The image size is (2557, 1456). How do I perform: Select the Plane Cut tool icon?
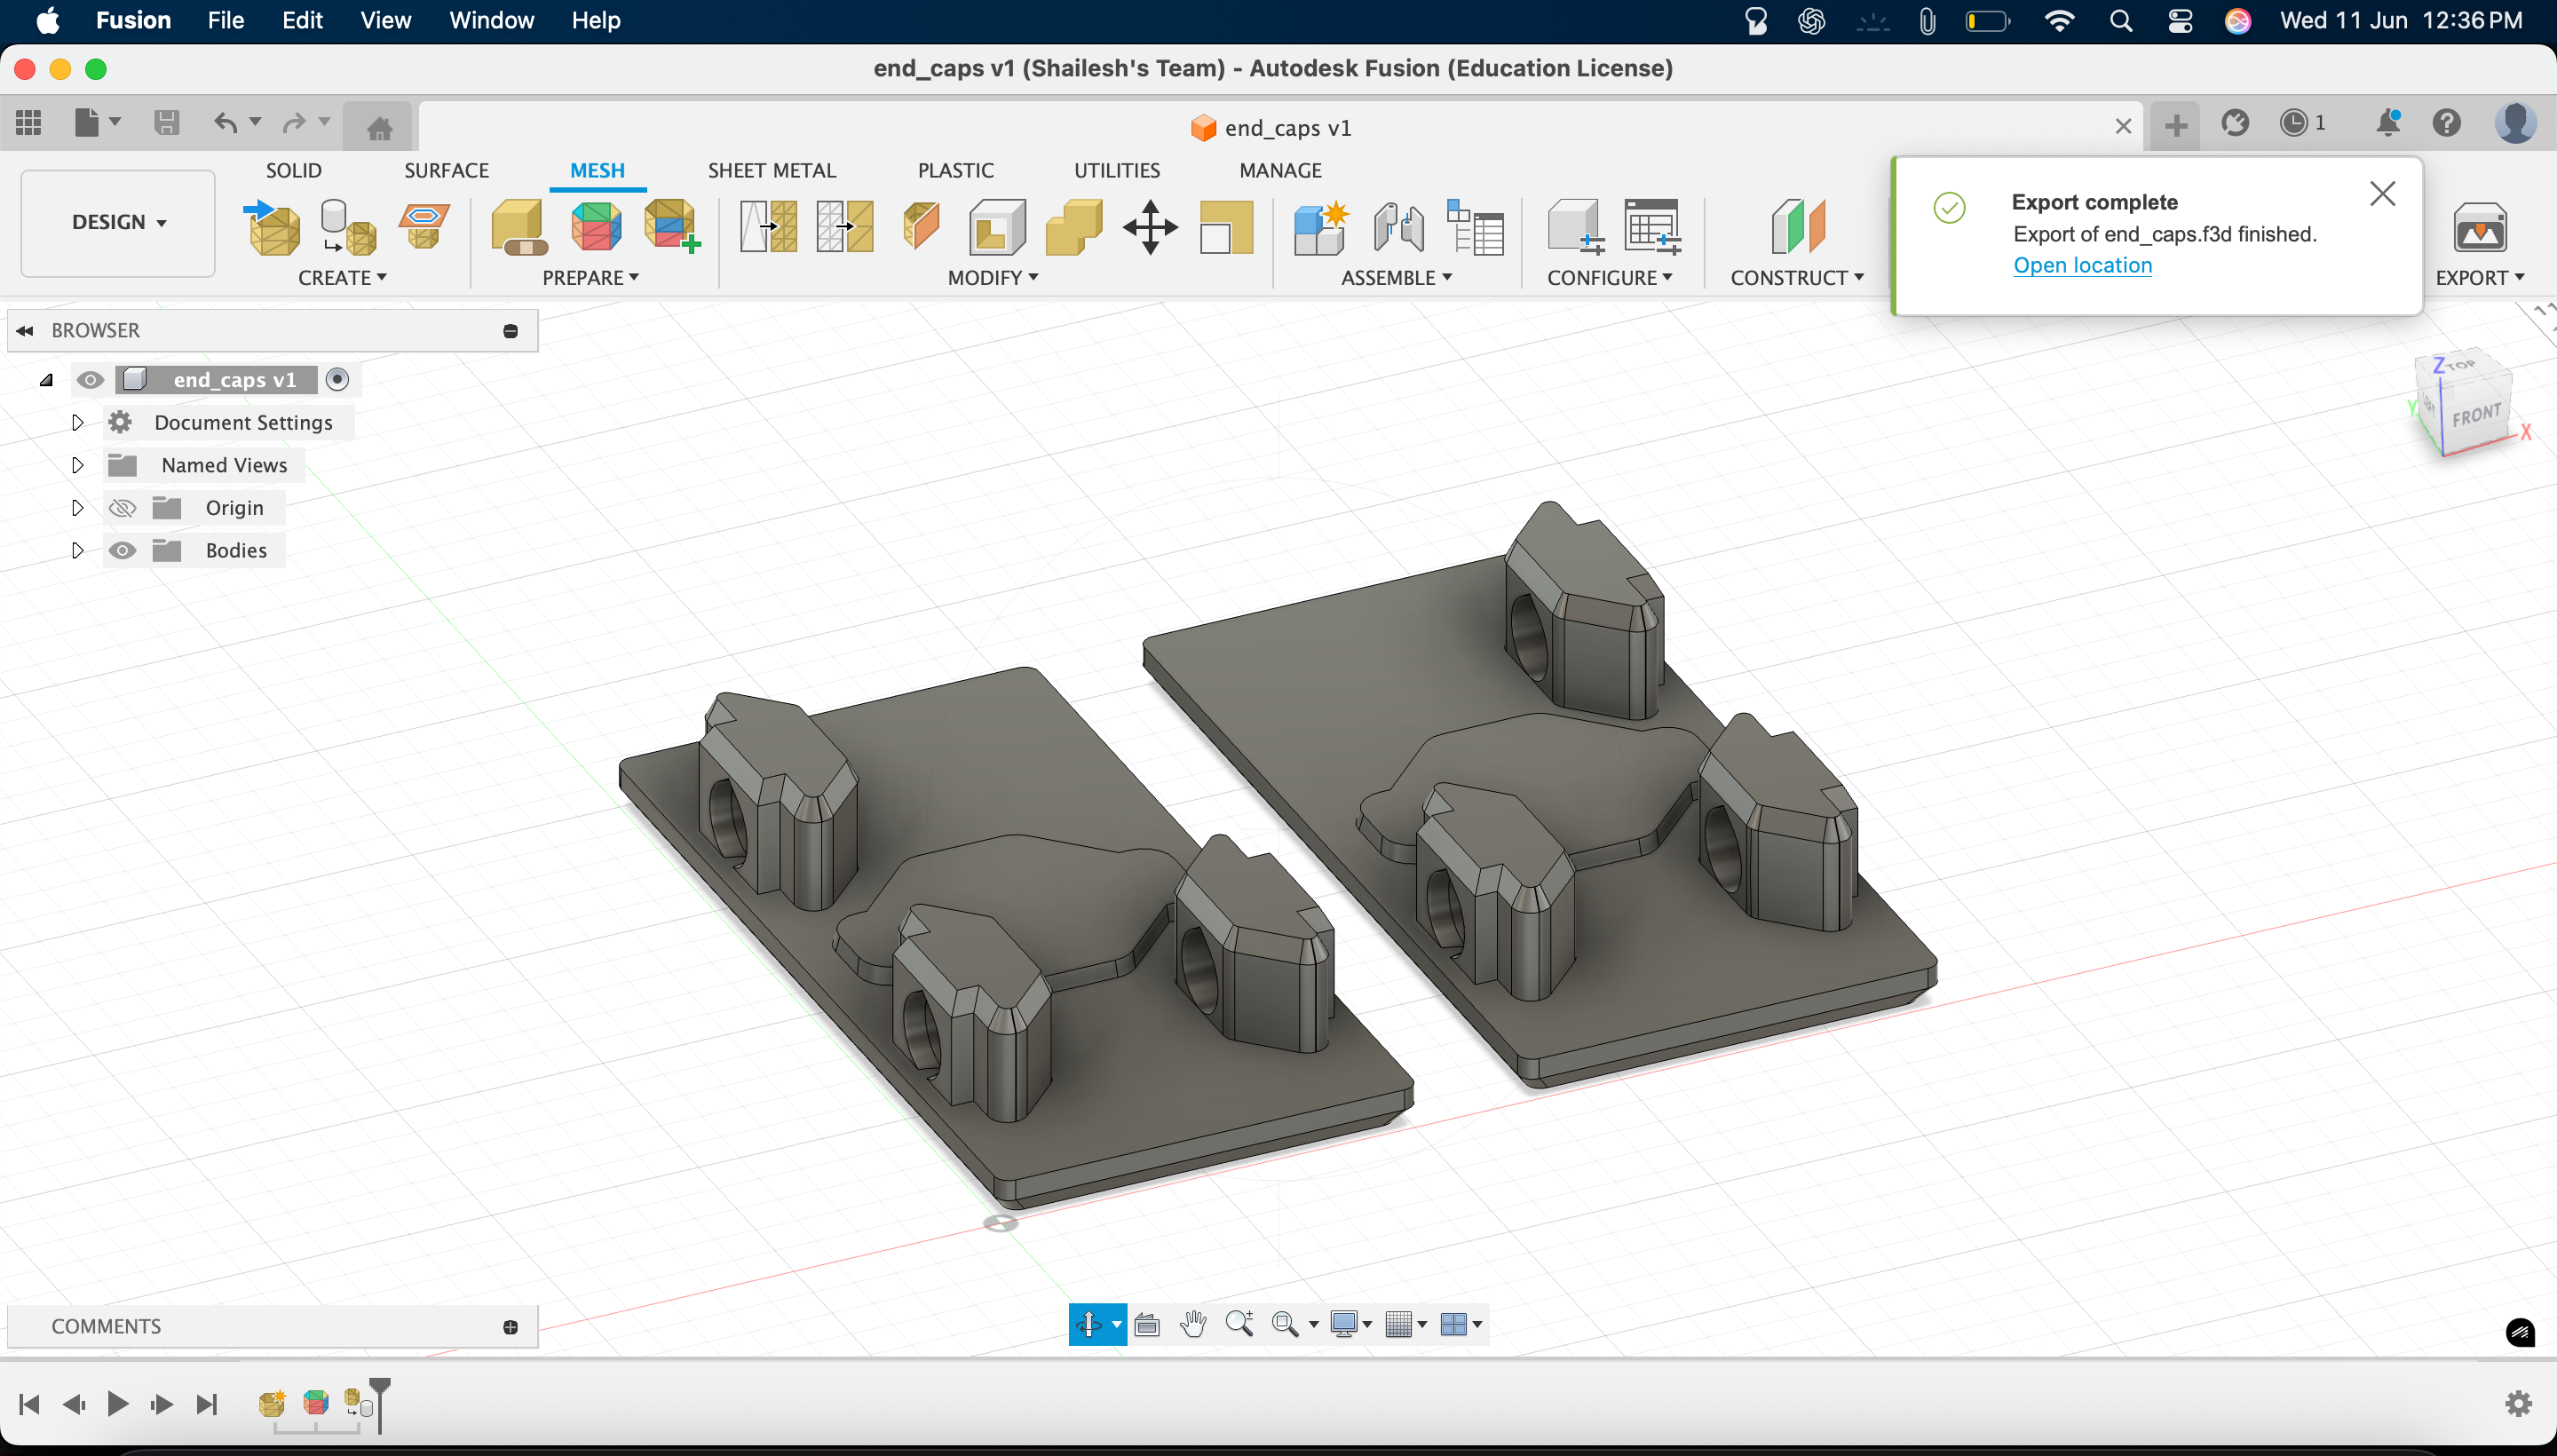click(921, 227)
